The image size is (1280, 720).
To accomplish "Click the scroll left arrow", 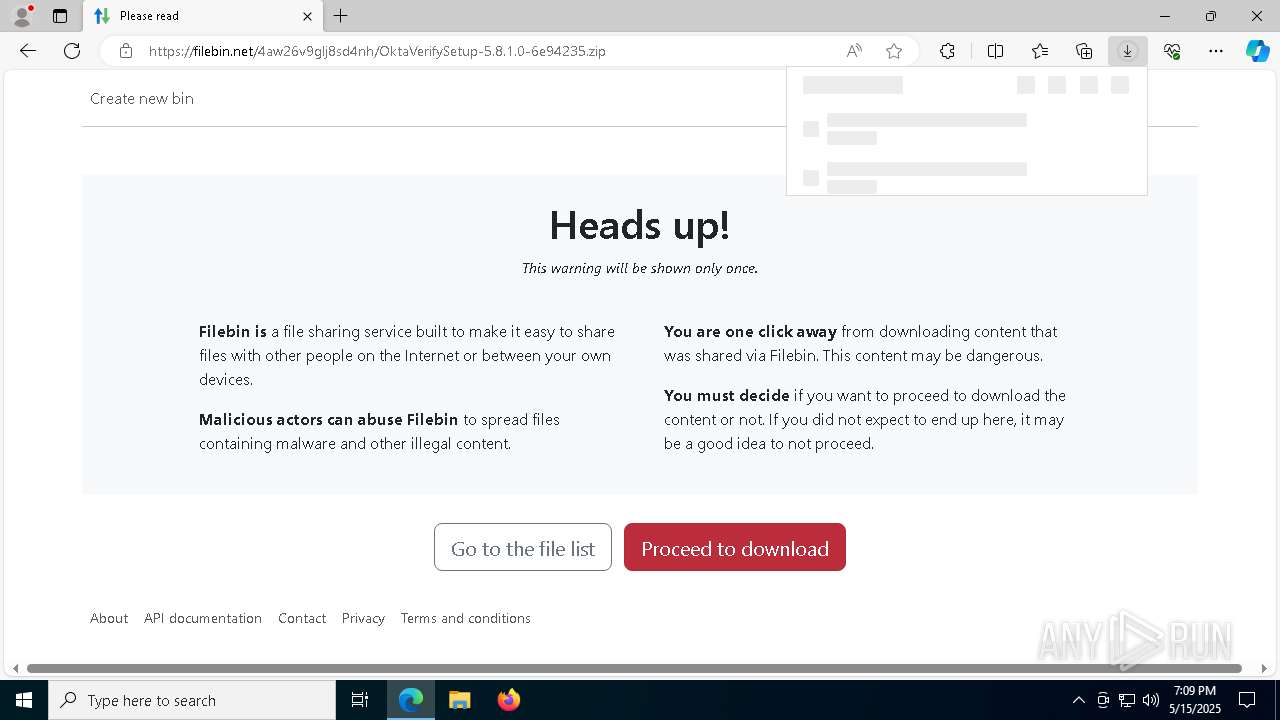I will coord(15,668).
